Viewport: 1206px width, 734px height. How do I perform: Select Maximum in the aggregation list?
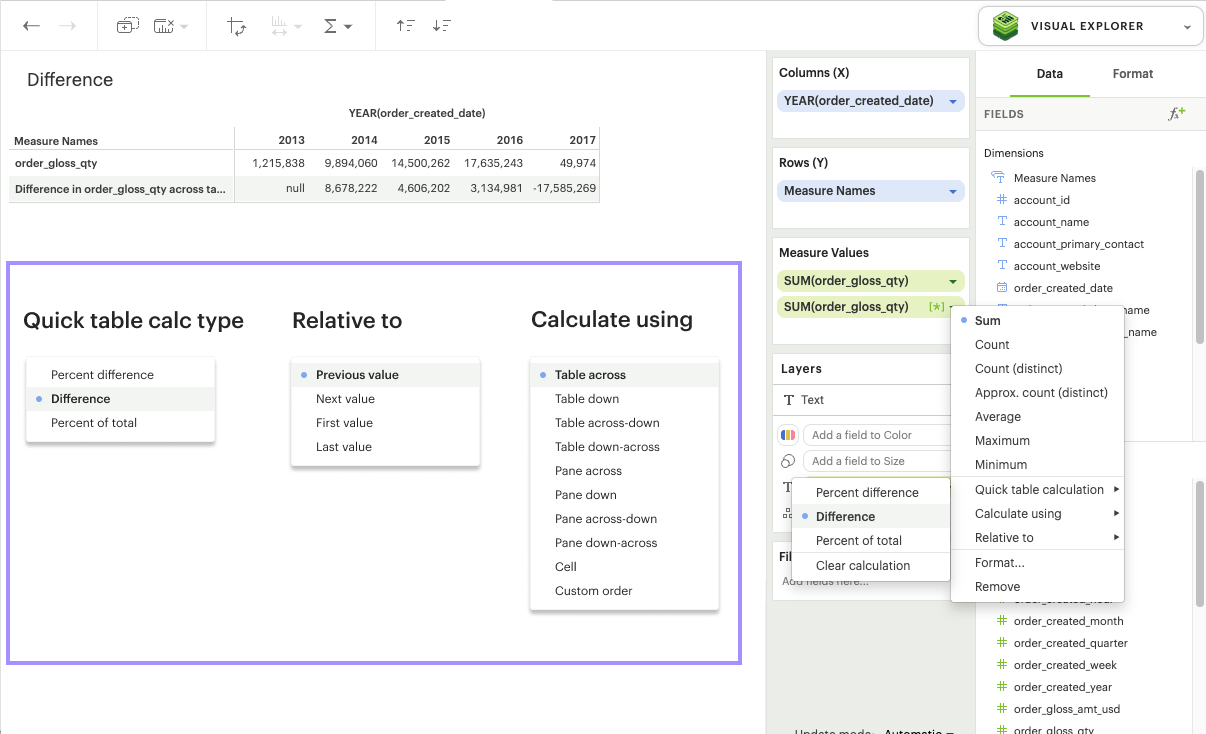1001,441
